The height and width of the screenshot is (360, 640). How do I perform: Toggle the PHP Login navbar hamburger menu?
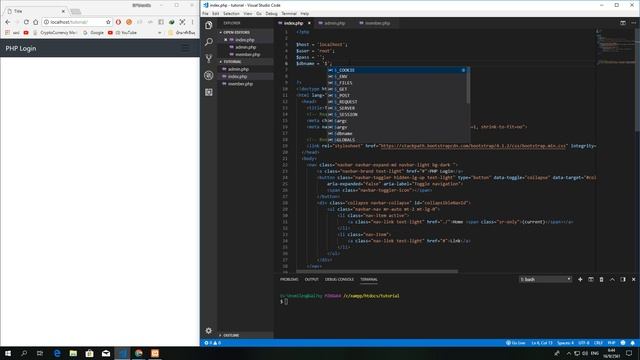pos(185,48)
